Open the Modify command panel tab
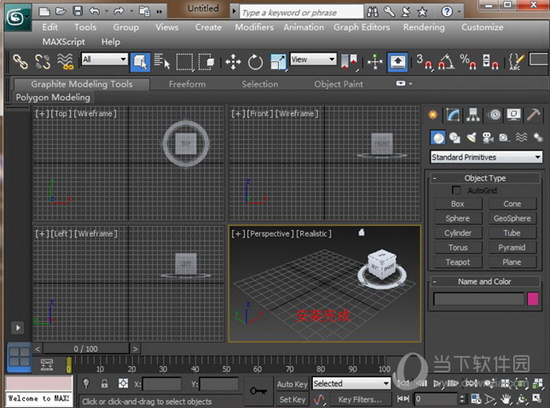Image resolution: width=550 pixels, height=408 pixels. click(x=453, y=115)
